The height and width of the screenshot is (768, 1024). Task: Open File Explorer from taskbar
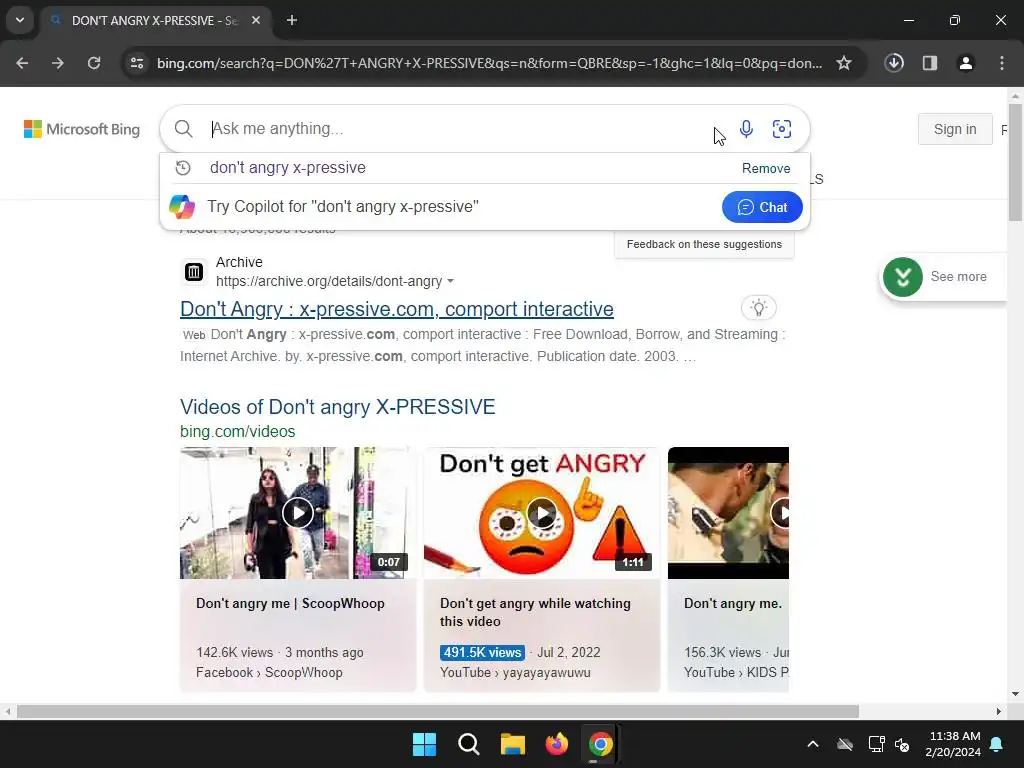(x=513, y=744)
